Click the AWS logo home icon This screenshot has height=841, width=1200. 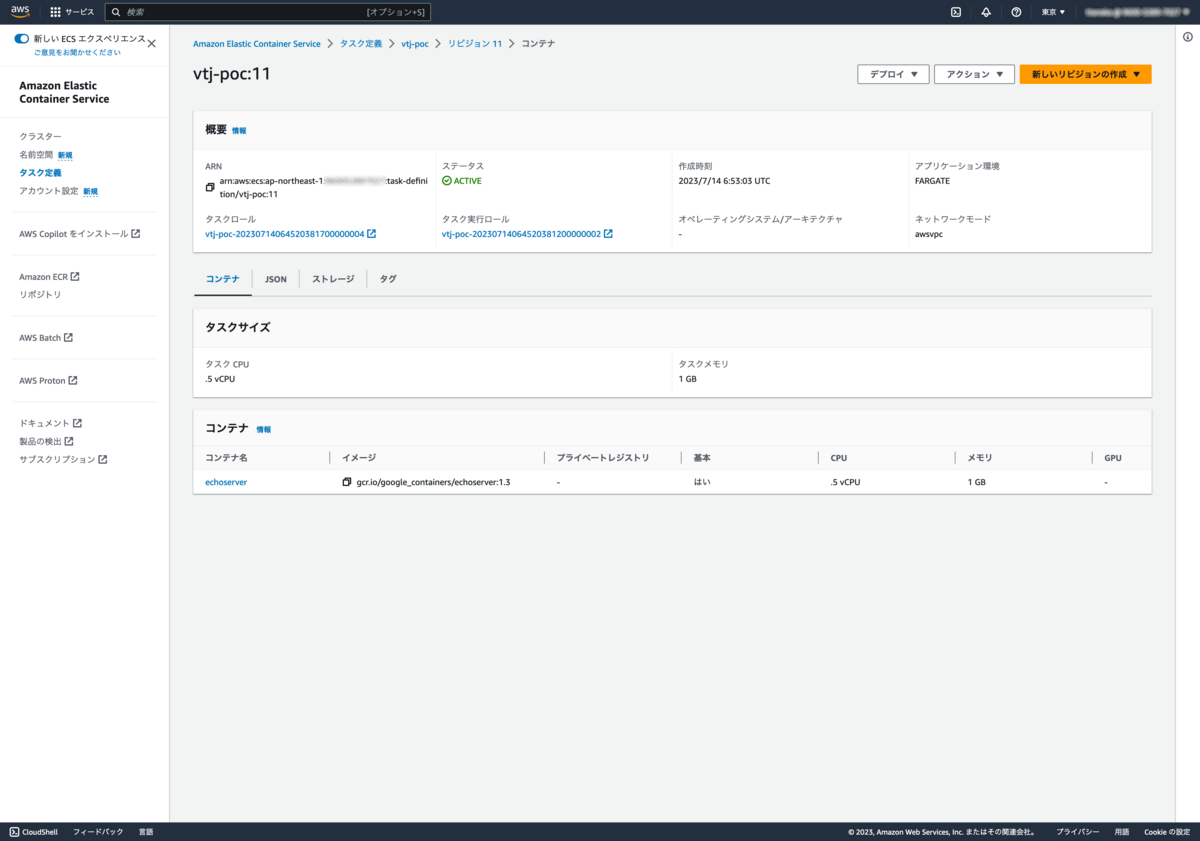pos(21,12)
